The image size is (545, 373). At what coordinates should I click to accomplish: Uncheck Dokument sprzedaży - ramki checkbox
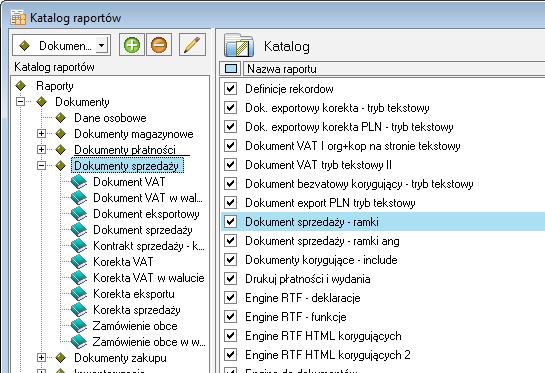click(230, 221)
